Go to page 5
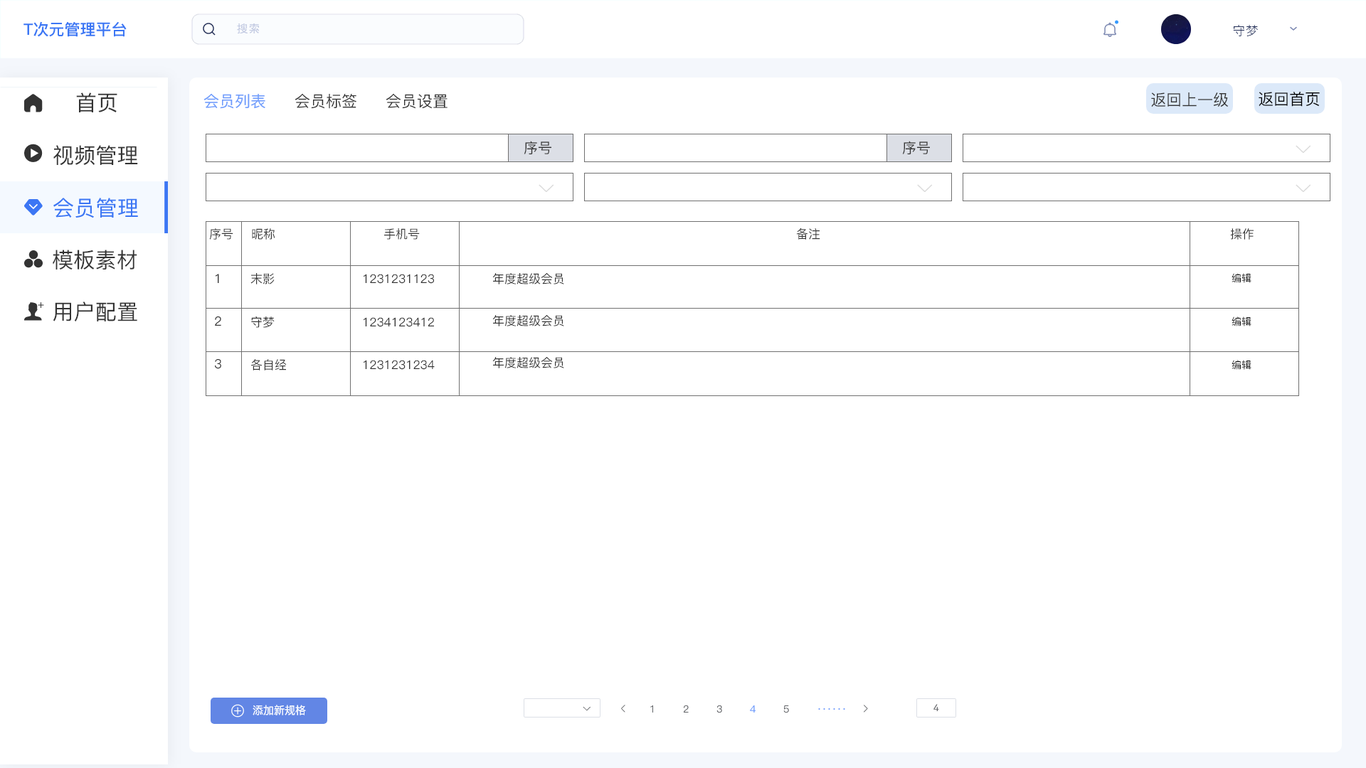 click(786, 709)
